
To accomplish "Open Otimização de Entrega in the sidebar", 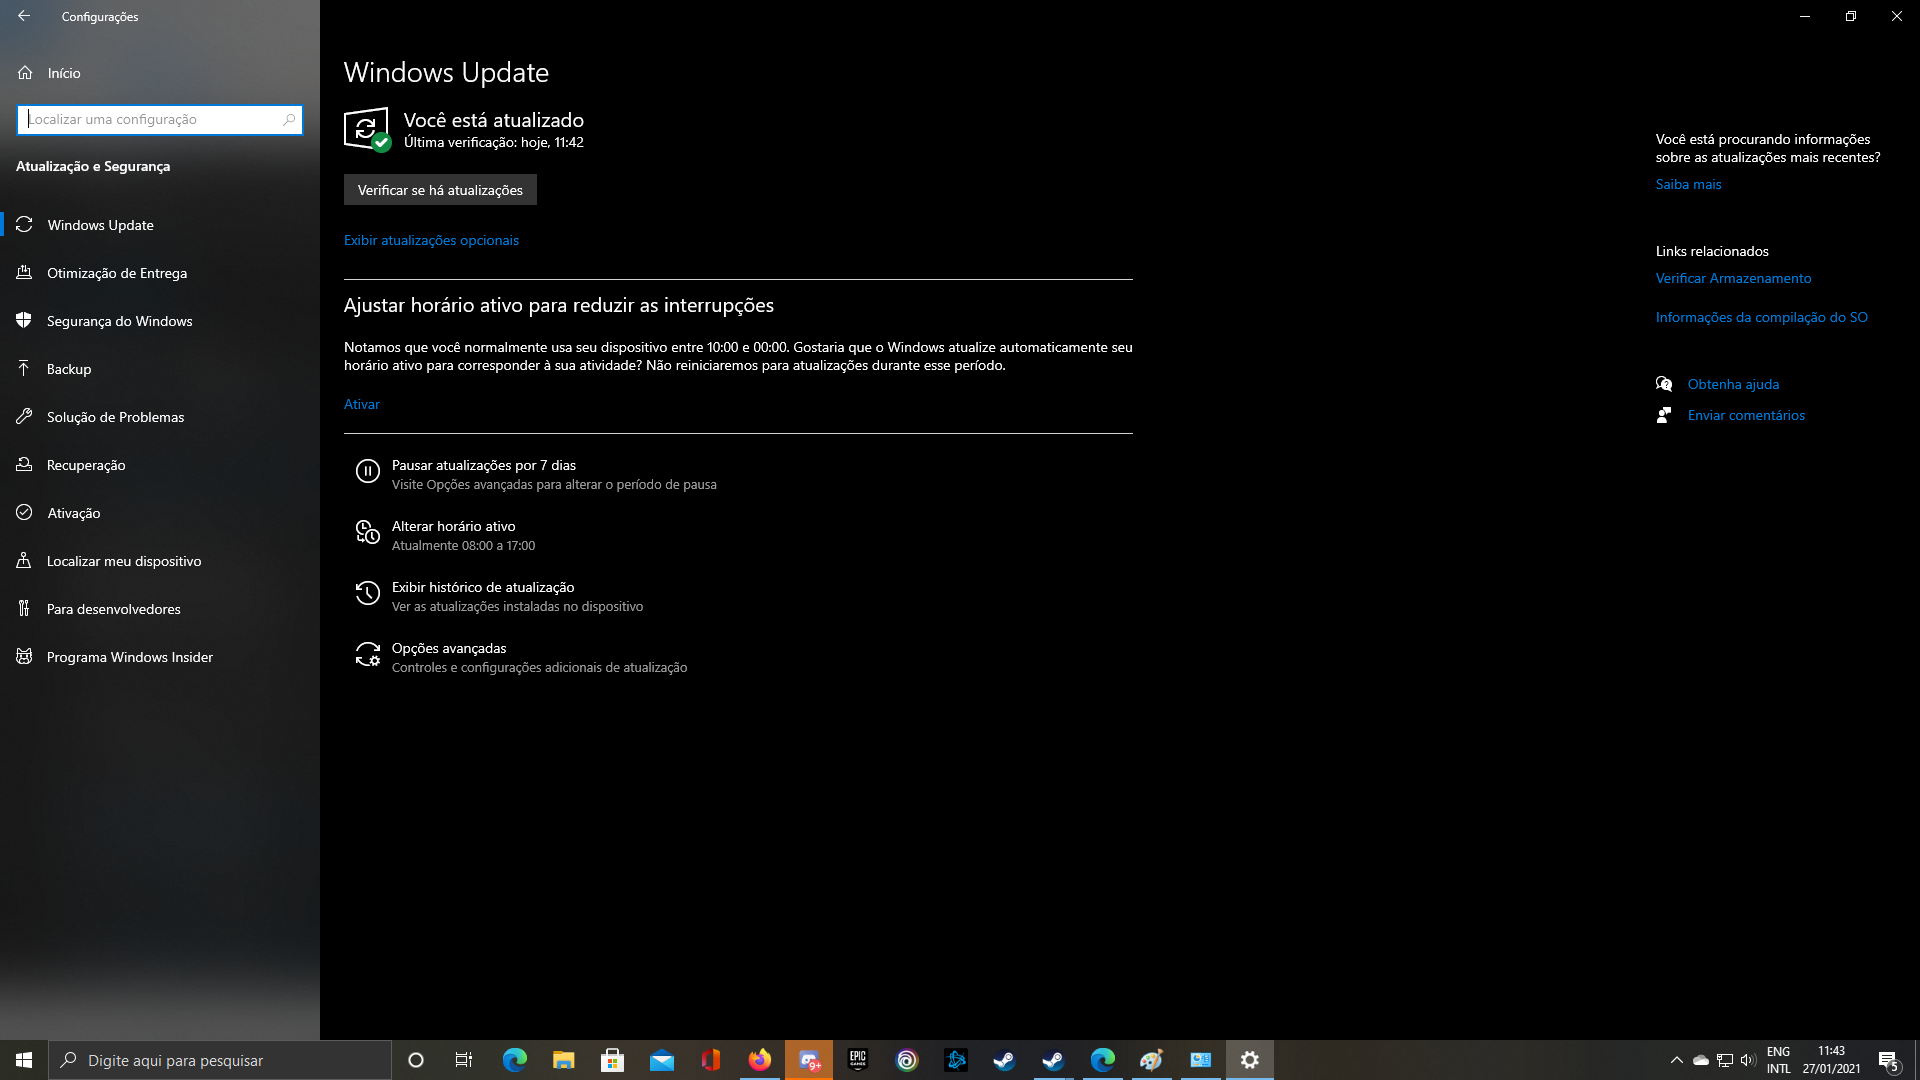I will point(160,273).
